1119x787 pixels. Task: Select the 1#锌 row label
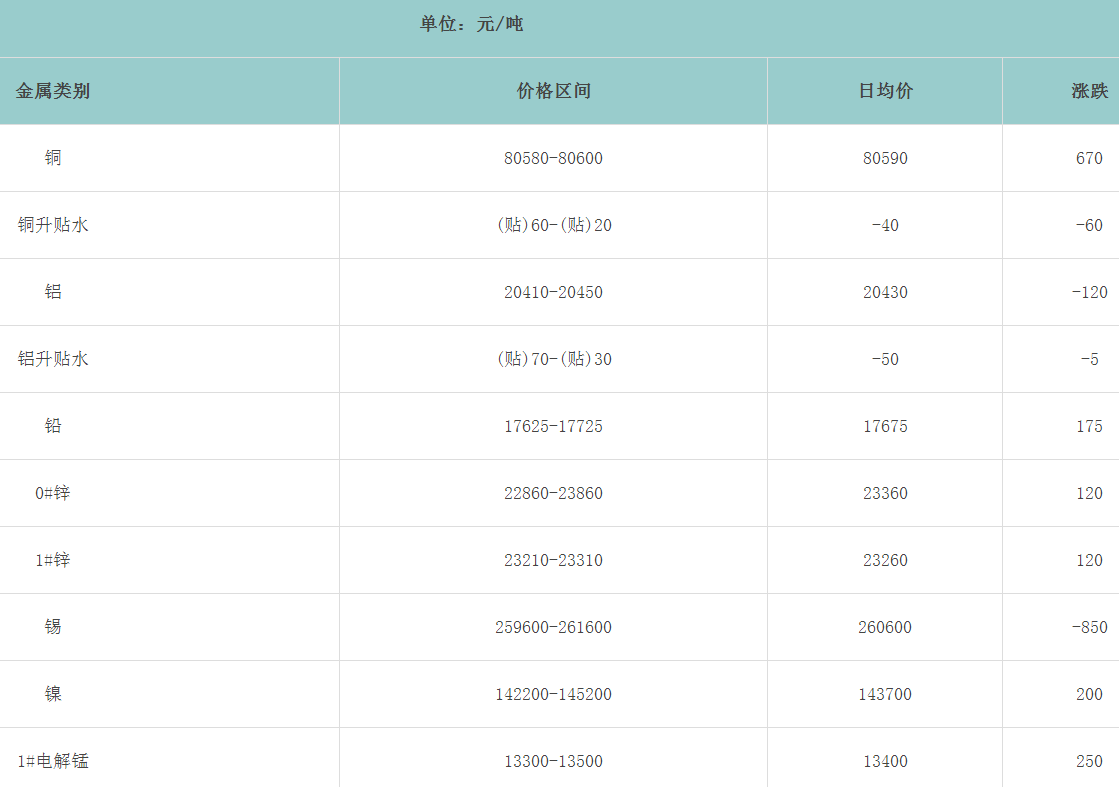[x=53, y=560]
